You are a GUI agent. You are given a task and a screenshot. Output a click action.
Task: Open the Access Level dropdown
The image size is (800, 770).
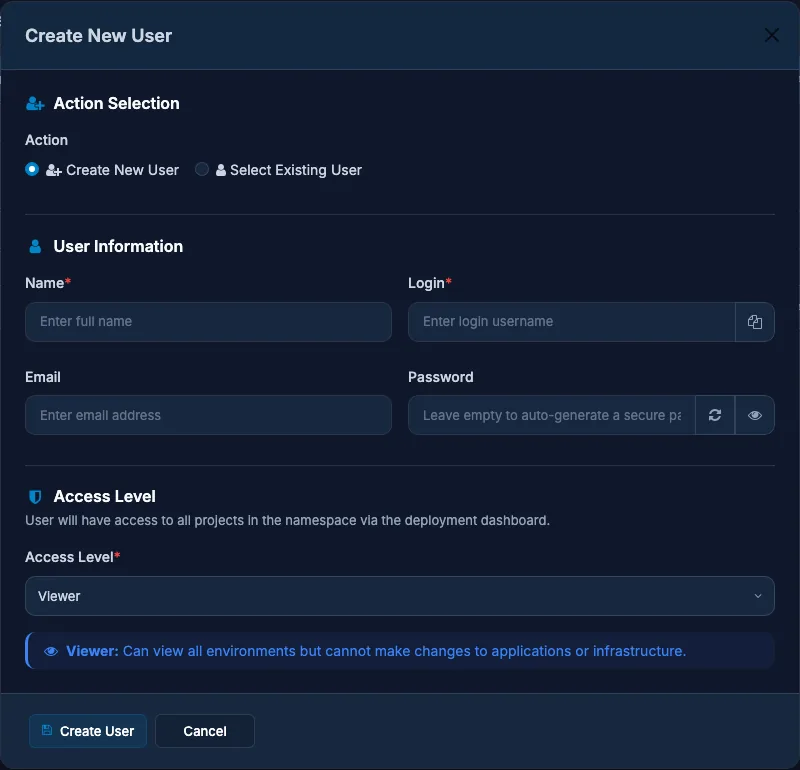400,596
